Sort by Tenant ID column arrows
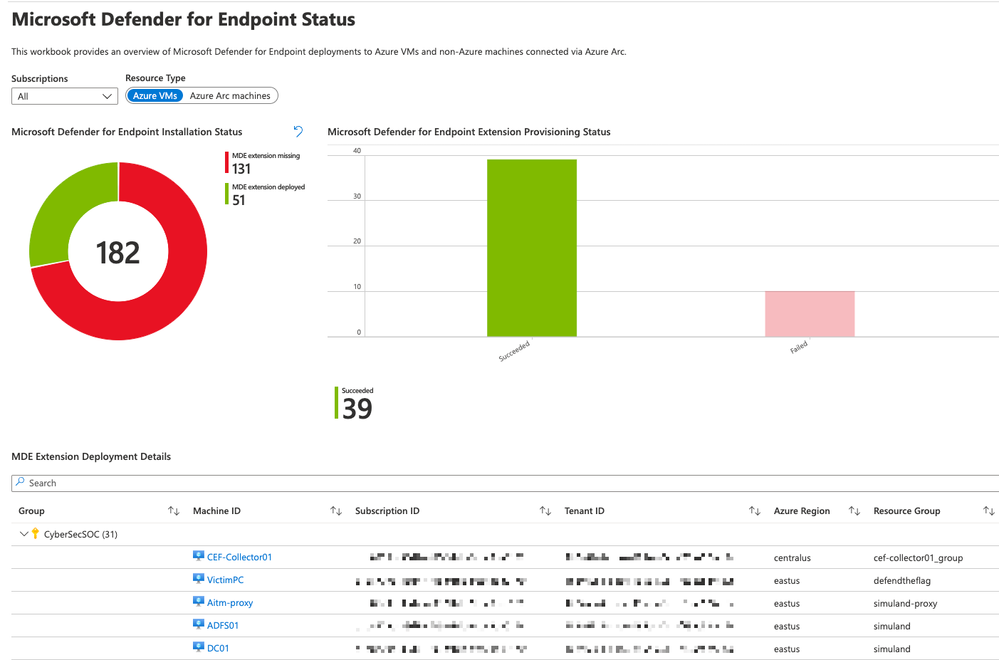Viewport: 999px width, 660px height. click(x=754, y=511)
